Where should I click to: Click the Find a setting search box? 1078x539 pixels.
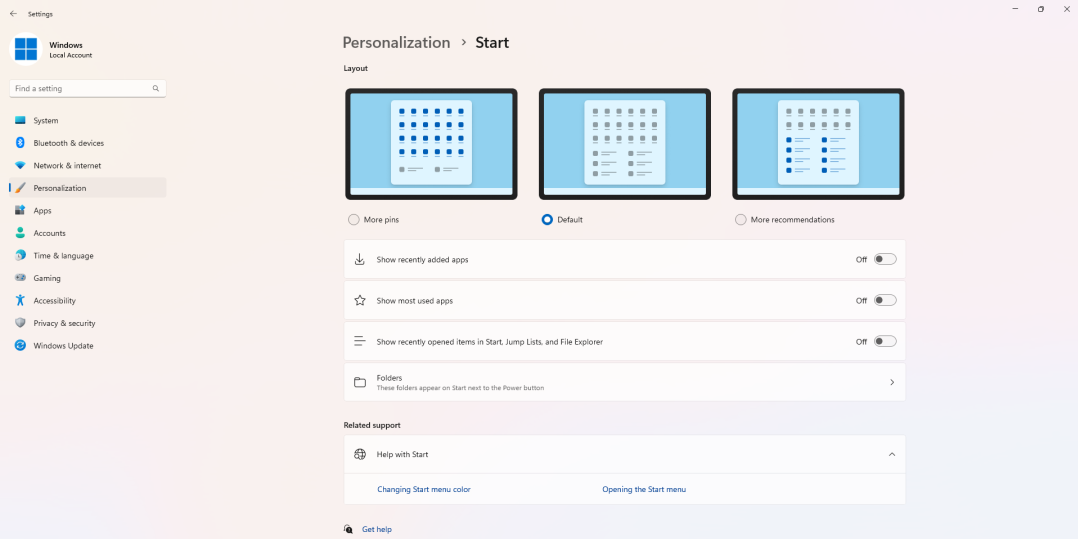click(x=82, y=89)
